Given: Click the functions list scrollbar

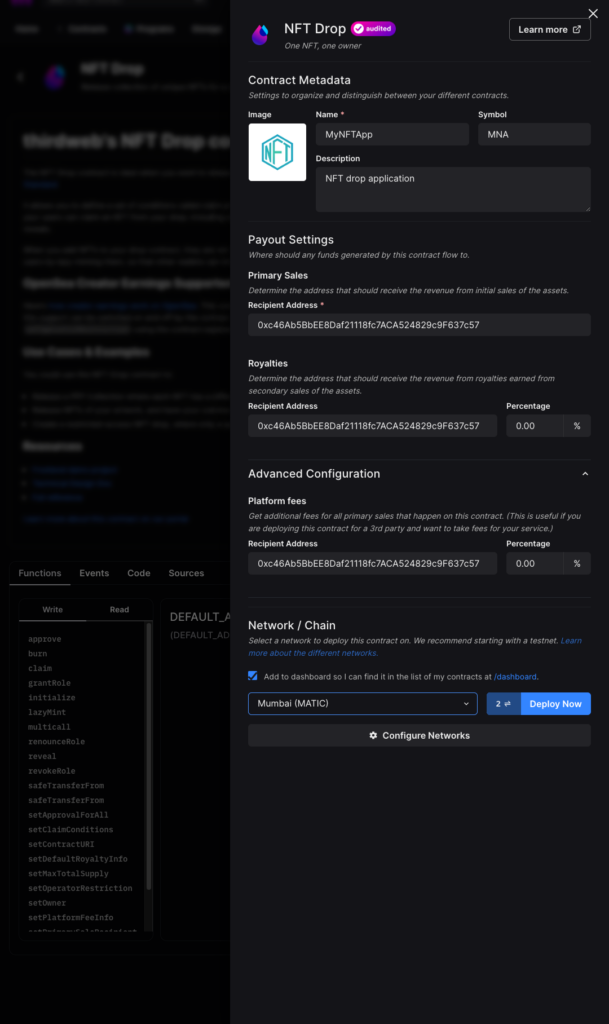Looking at the screenshot, I should coord(149,758).
